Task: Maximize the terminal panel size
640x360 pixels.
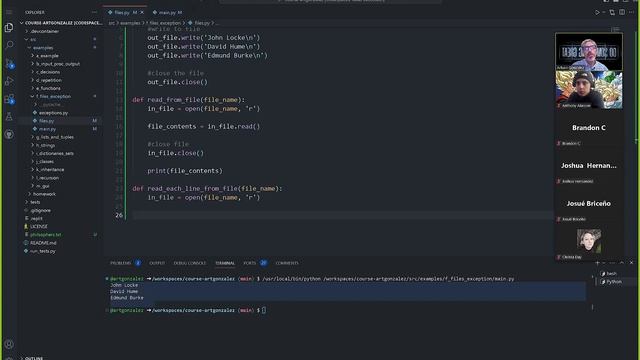Action: pyautogui.click(x=622, y=263)
